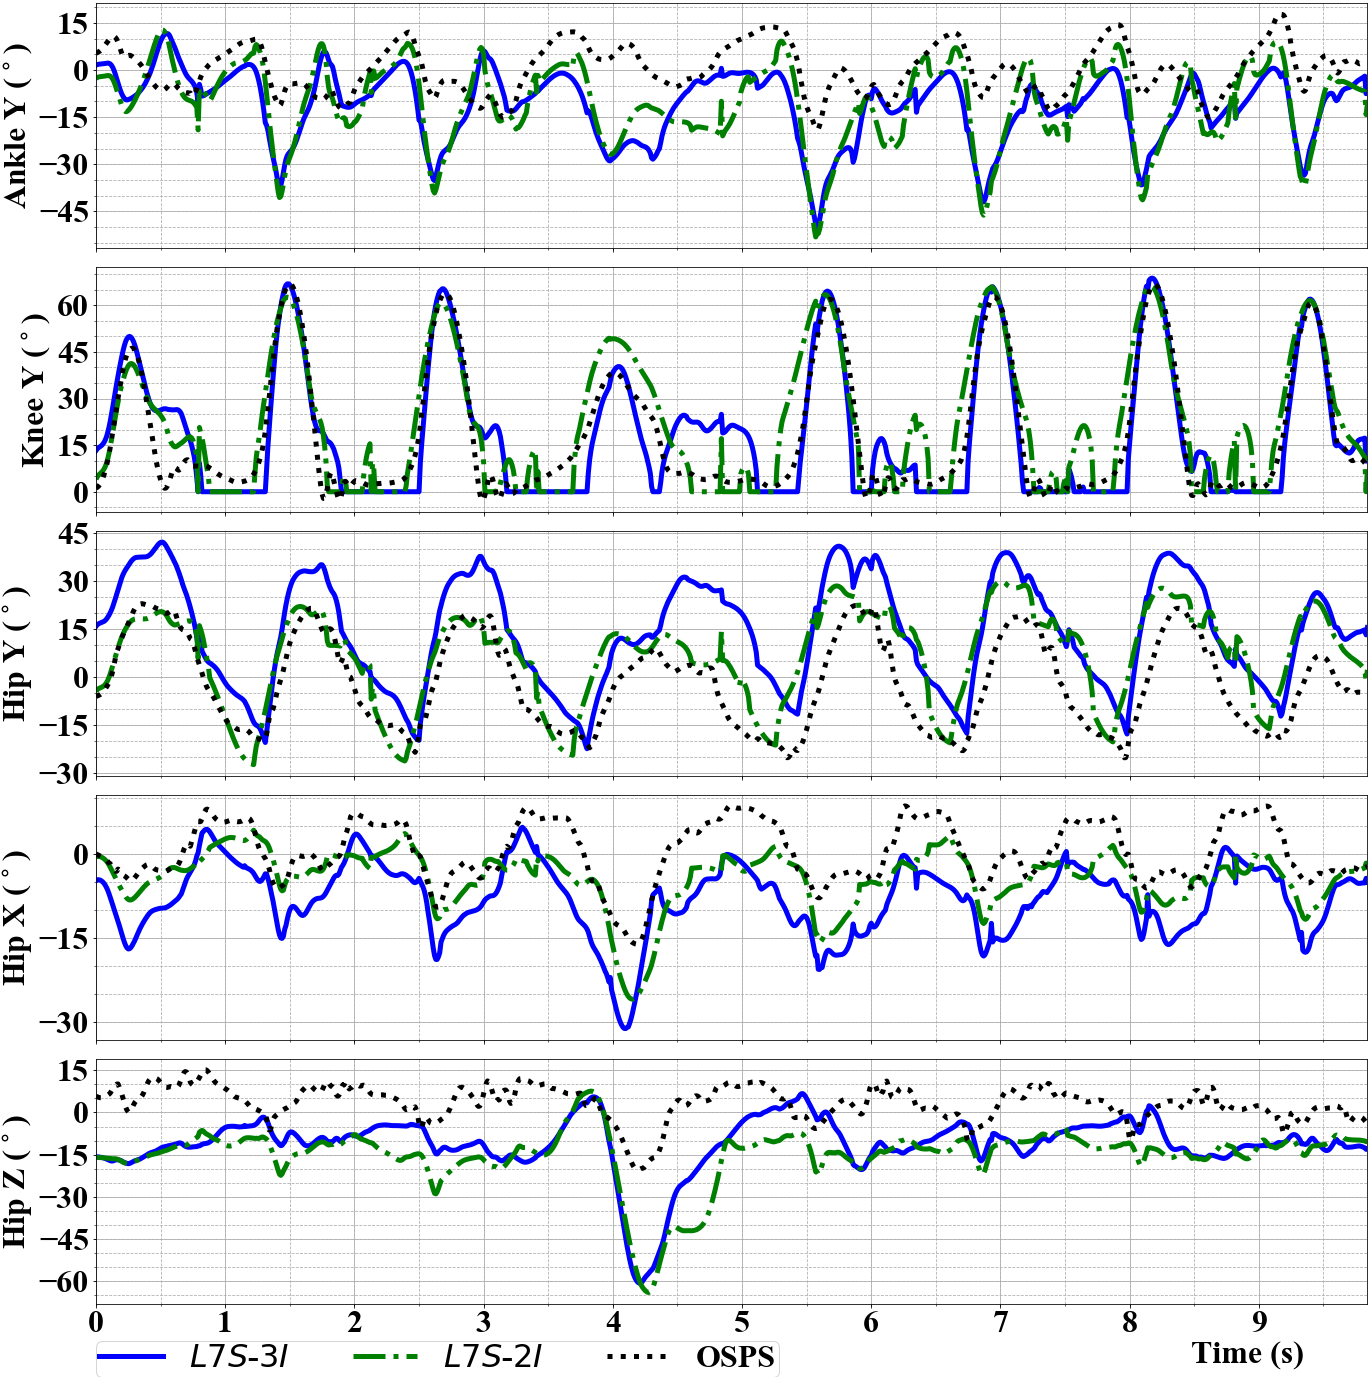Viewport: 1370px width, 1377px height.
Task: Click the blue solid line sample in the legend
Action: click(x=131, y=1356)
